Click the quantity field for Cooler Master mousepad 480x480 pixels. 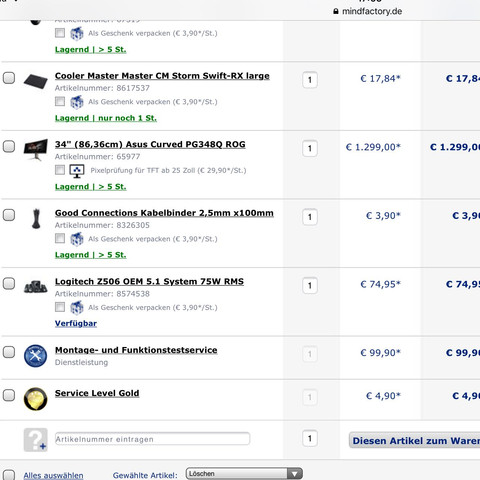[310, 80]
